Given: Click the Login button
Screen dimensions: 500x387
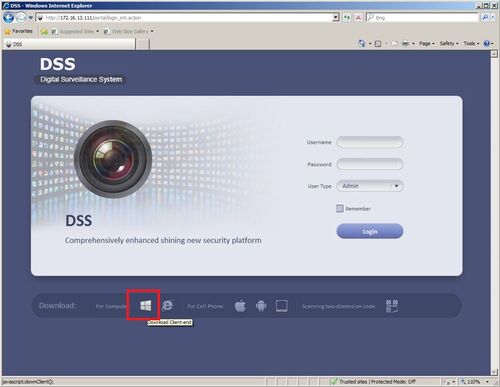Looking at the screenshot, I should click(x=370, y=231).
